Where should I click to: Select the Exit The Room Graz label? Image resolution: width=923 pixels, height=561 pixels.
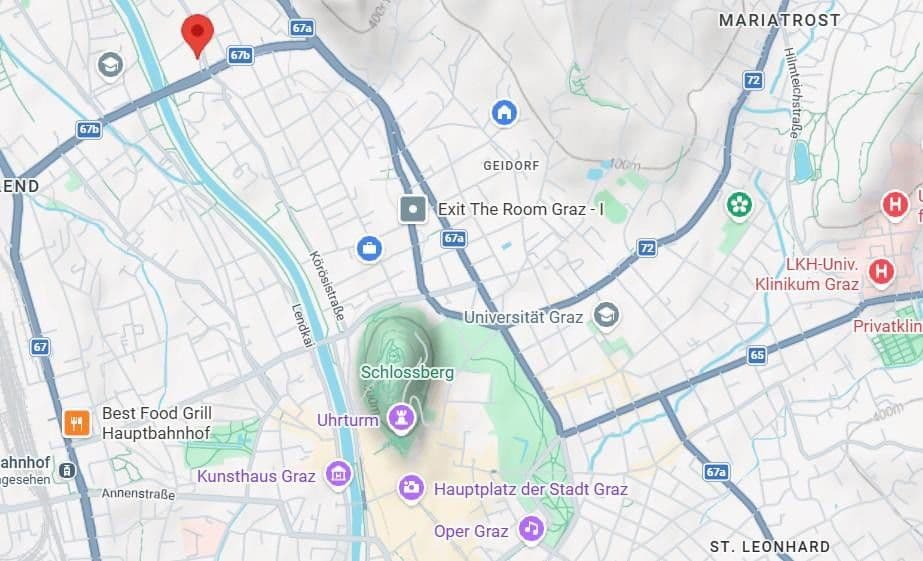(x=520, y=209)
